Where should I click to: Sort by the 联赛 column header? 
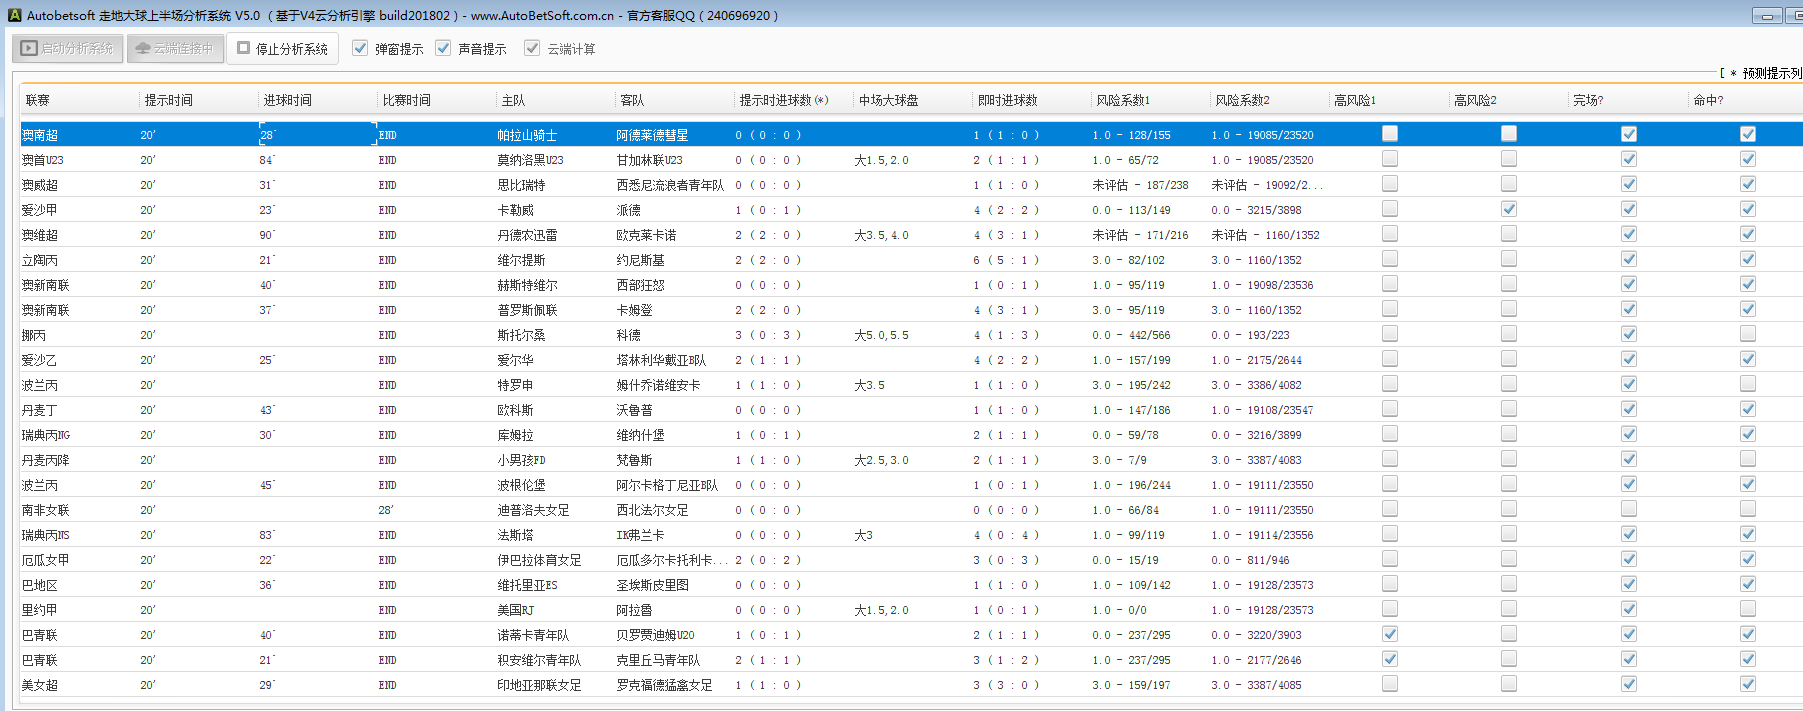click(x=38, y=100)
